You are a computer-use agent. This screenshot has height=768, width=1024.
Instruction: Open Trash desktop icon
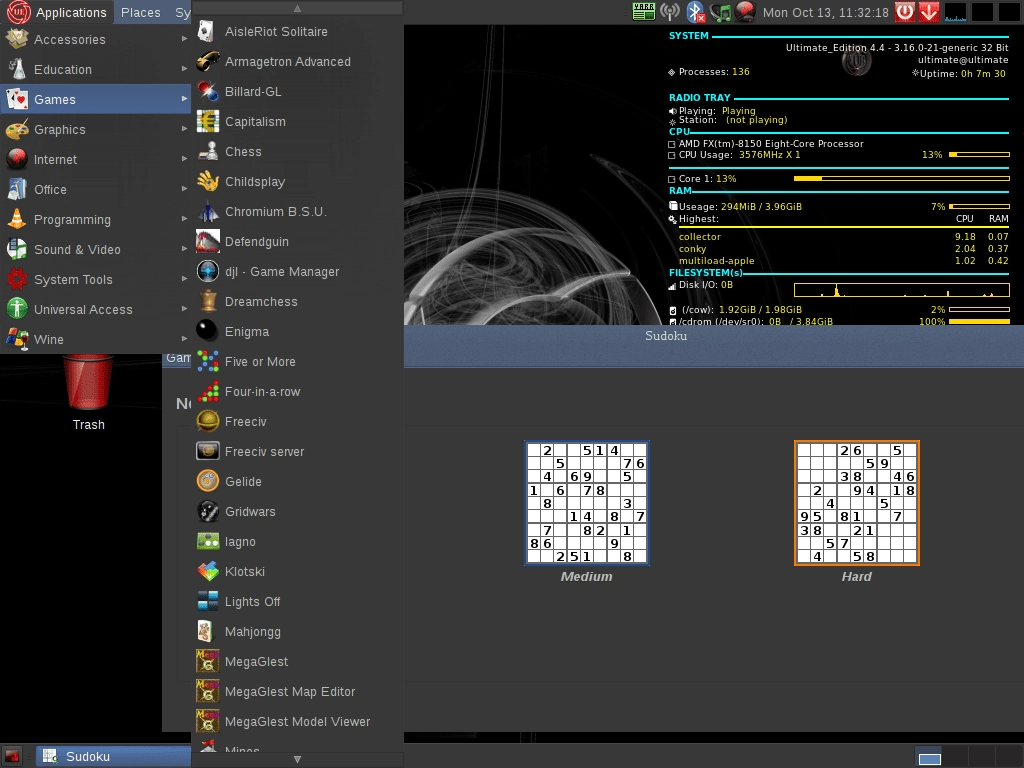(x=88, y=393)
